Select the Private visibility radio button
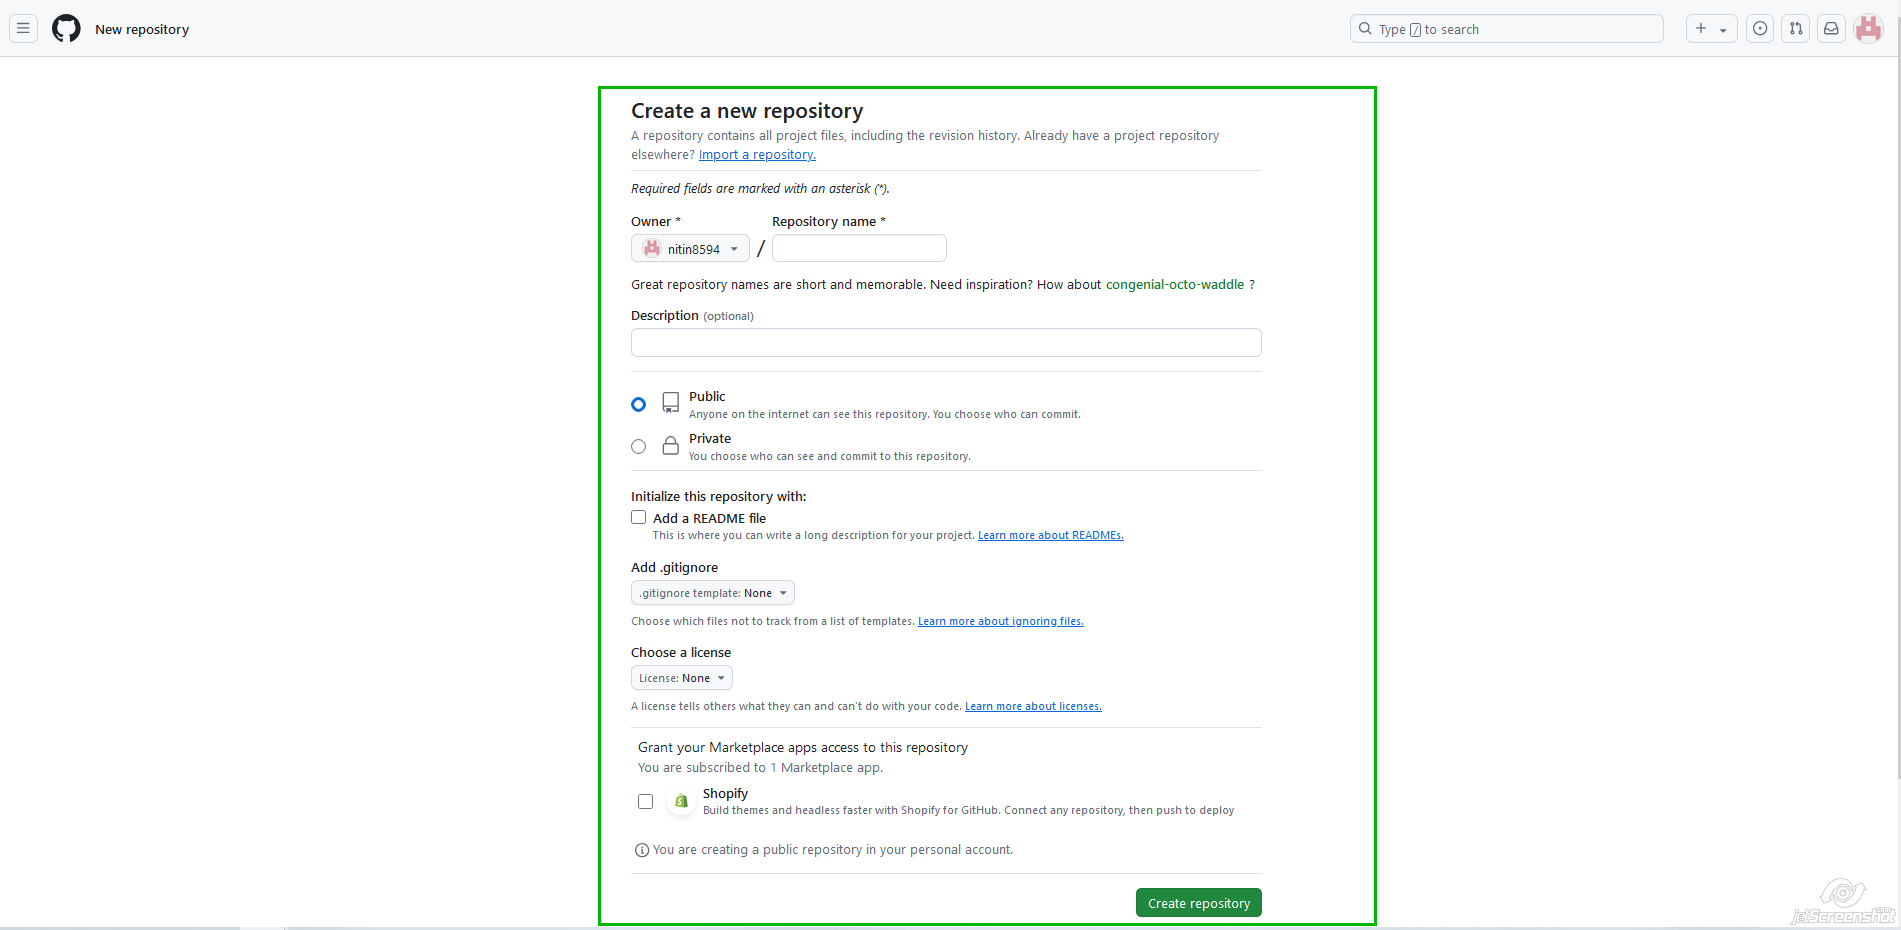This screenshot has width=1901, height=930. (639, 447)
